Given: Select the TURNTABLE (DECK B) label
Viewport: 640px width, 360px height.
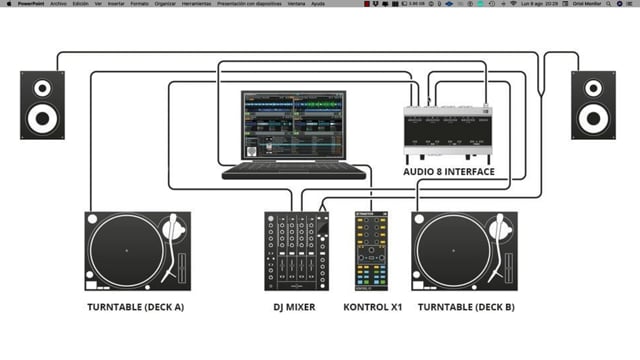Looking at the screenshot, I should 466,307.
